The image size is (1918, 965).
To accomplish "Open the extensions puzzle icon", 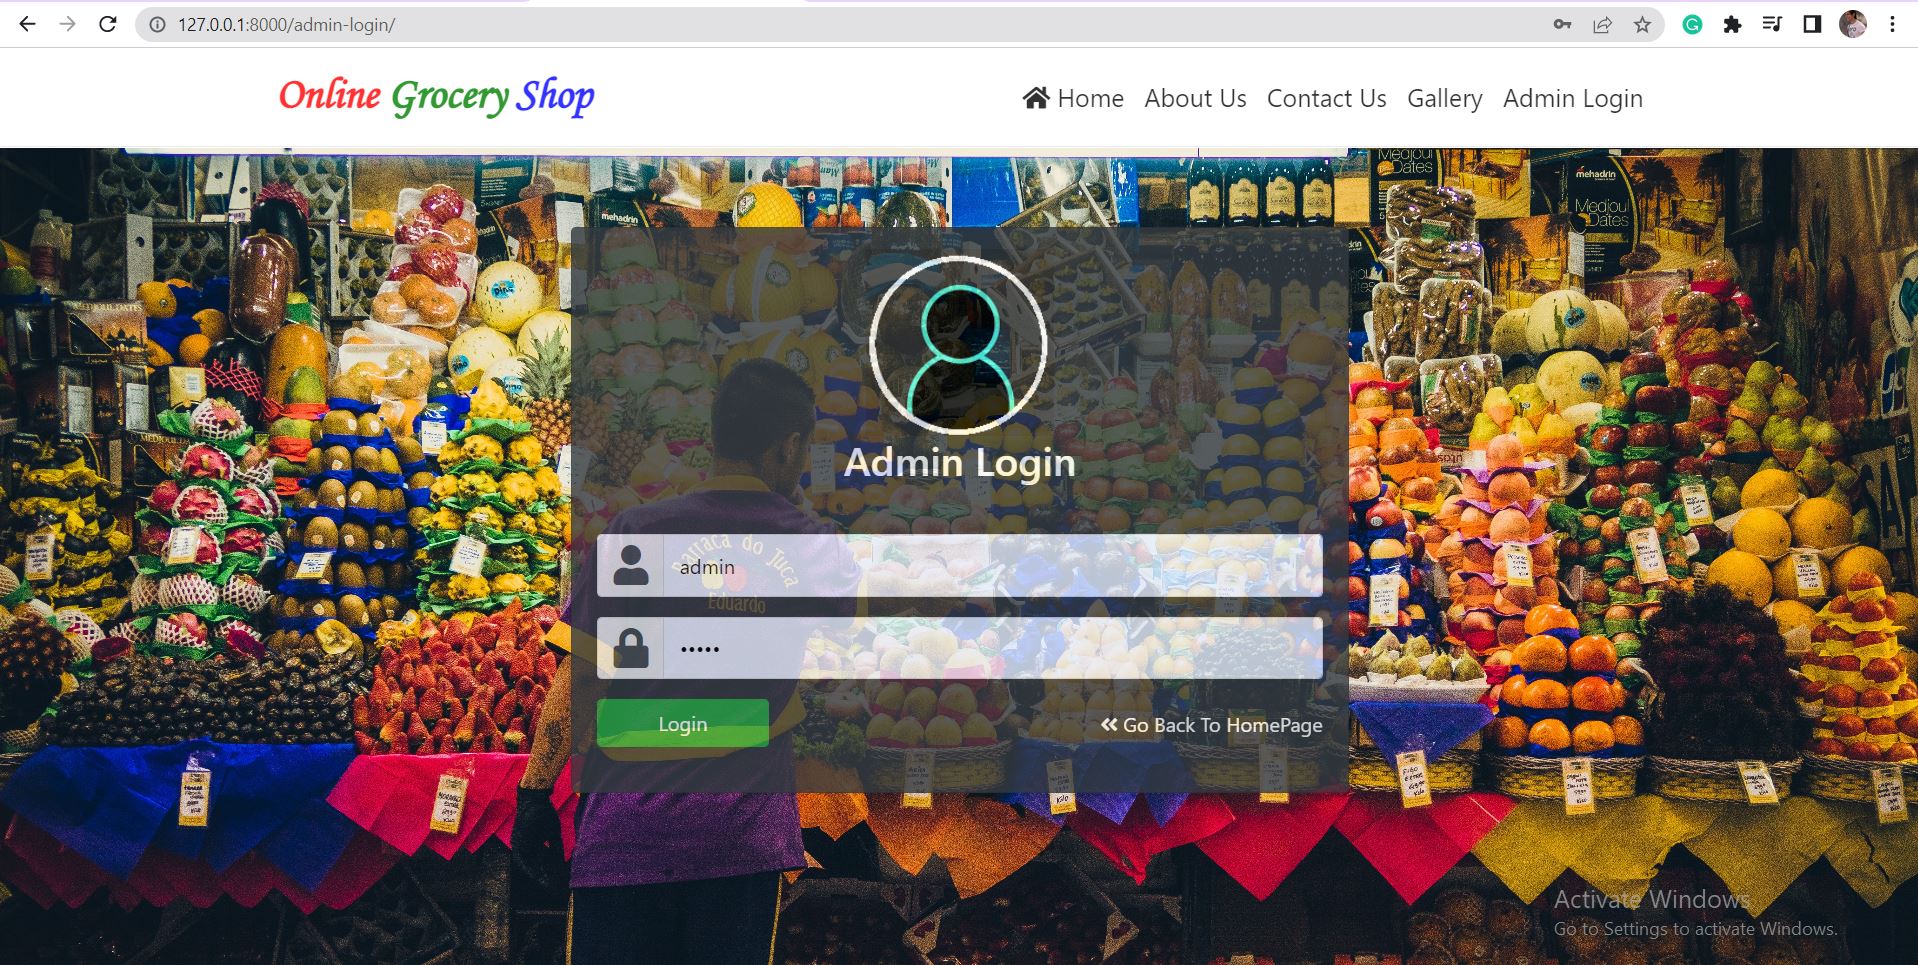I will (1732, 25).
